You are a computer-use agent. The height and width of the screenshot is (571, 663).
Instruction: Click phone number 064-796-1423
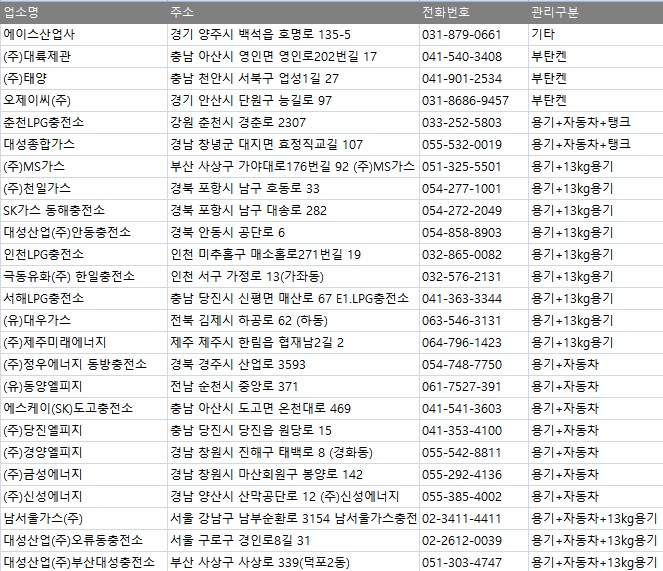pyautogui.click(x=462, y=343)
